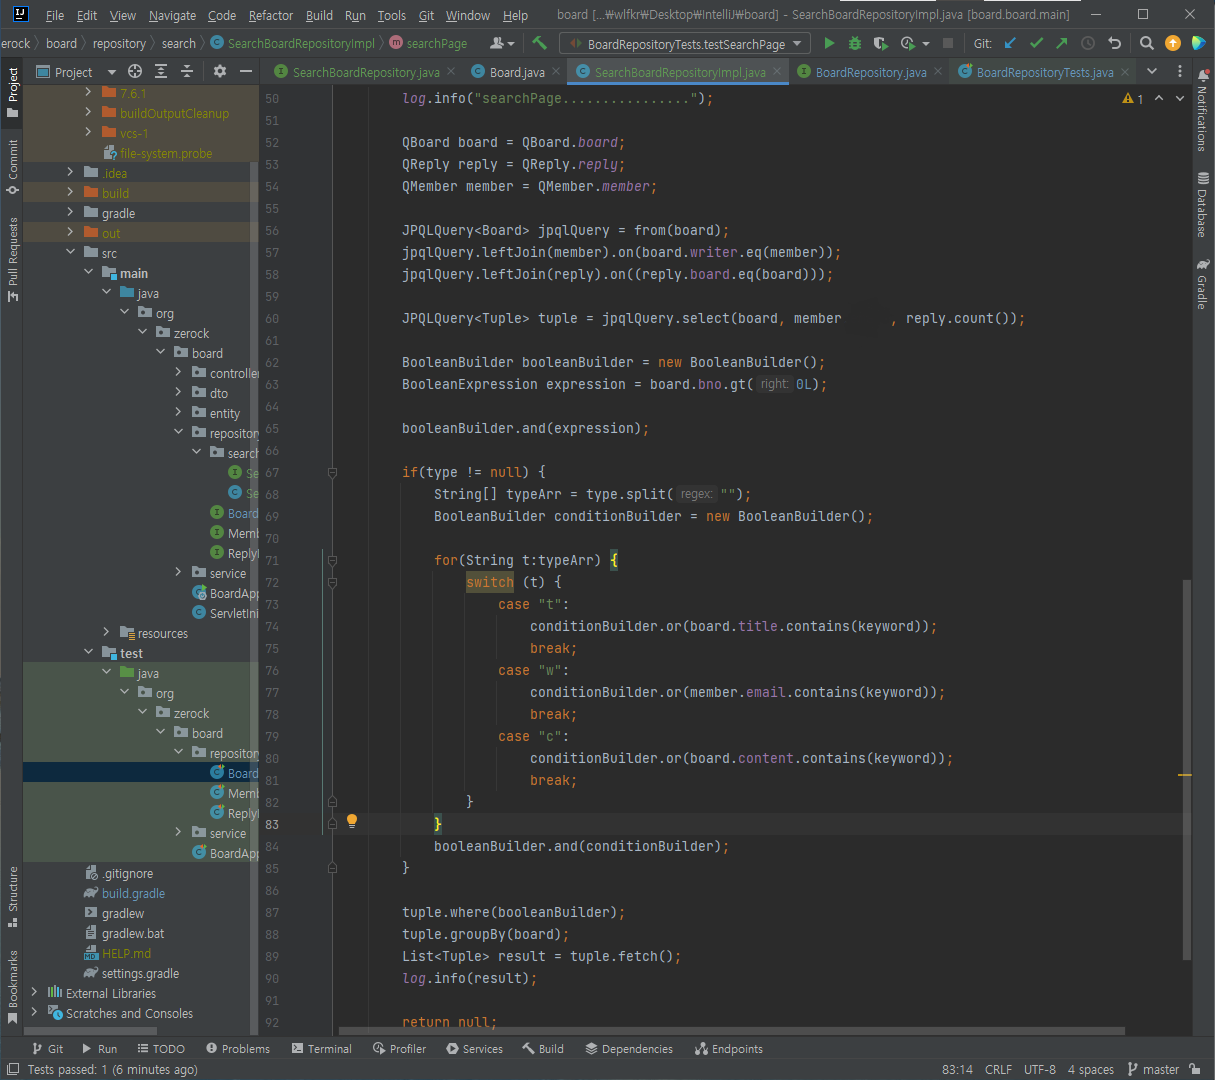Click the Git Update Project blue arrow

tap(1010, 43)
